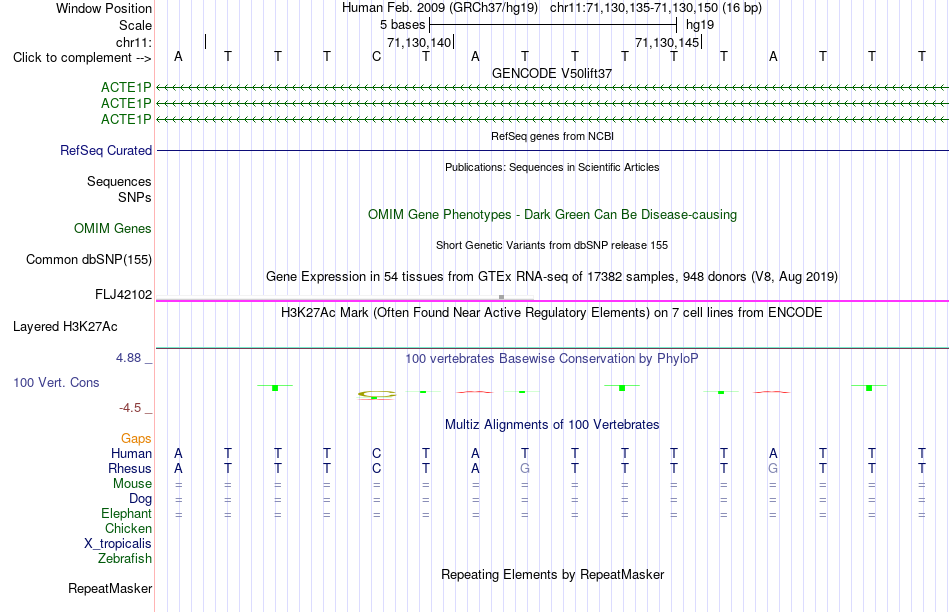The width and height of the screenshot is (950, 612).
Task: Open 'Repeating Elements by RepeatMasker' title
Action: coord(552,574)
